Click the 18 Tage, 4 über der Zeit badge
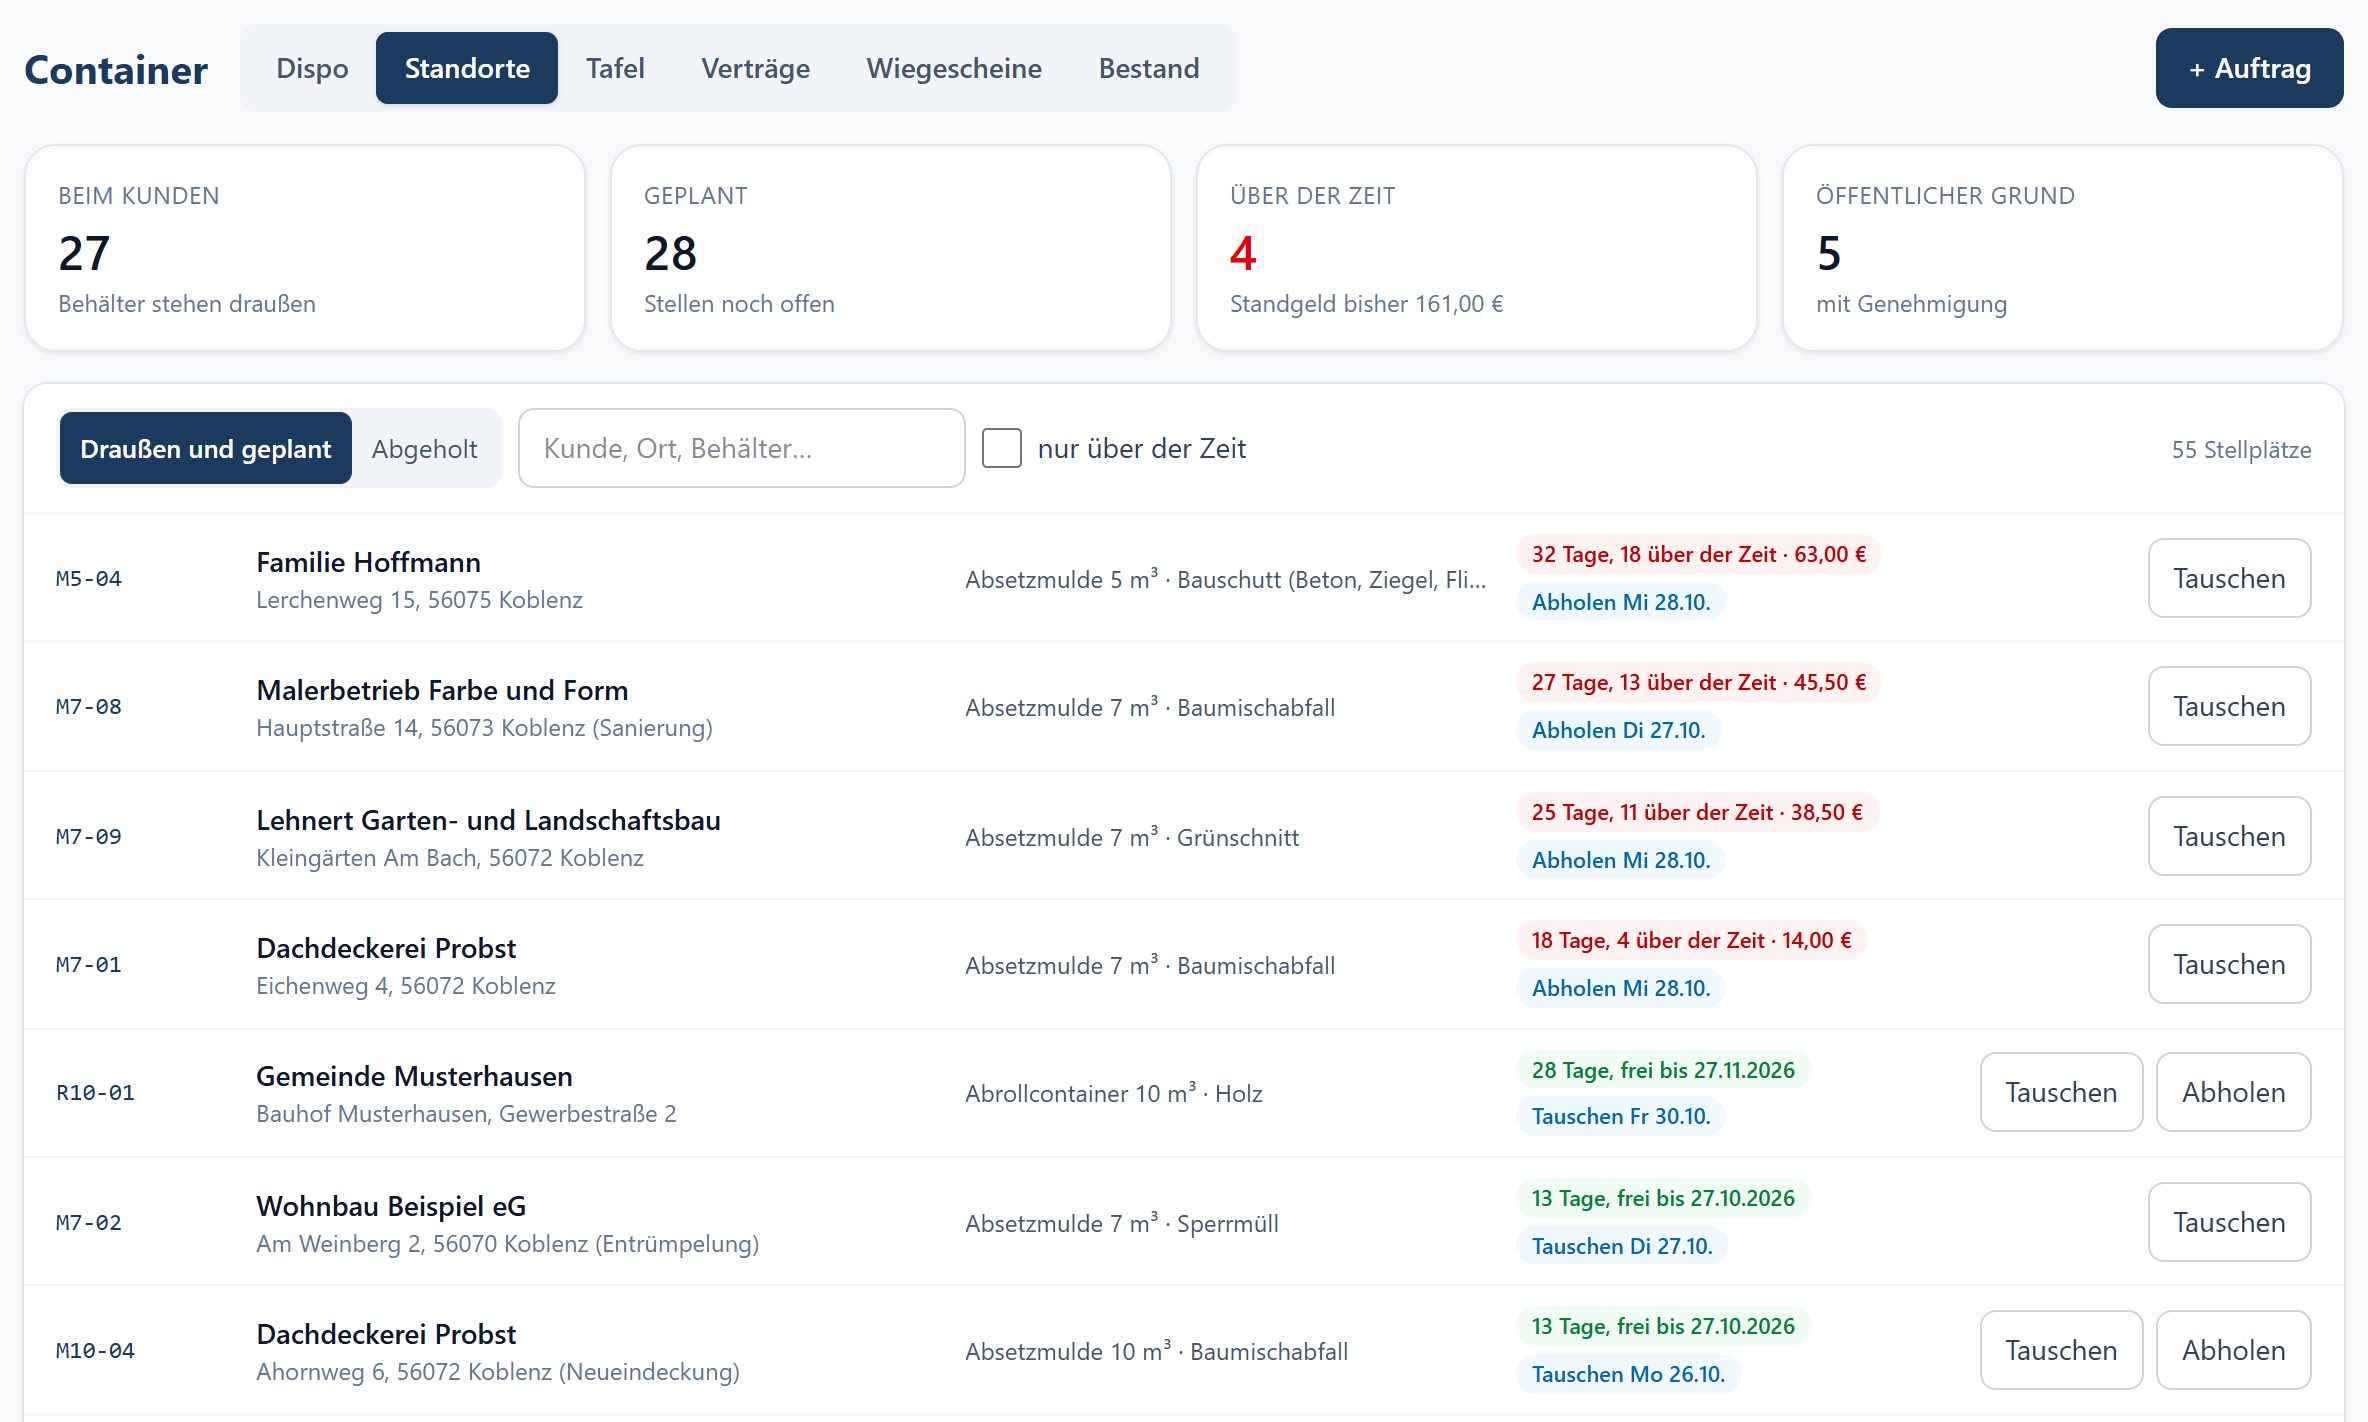Screen dimensions: 2368x1422 point(1691,940)
